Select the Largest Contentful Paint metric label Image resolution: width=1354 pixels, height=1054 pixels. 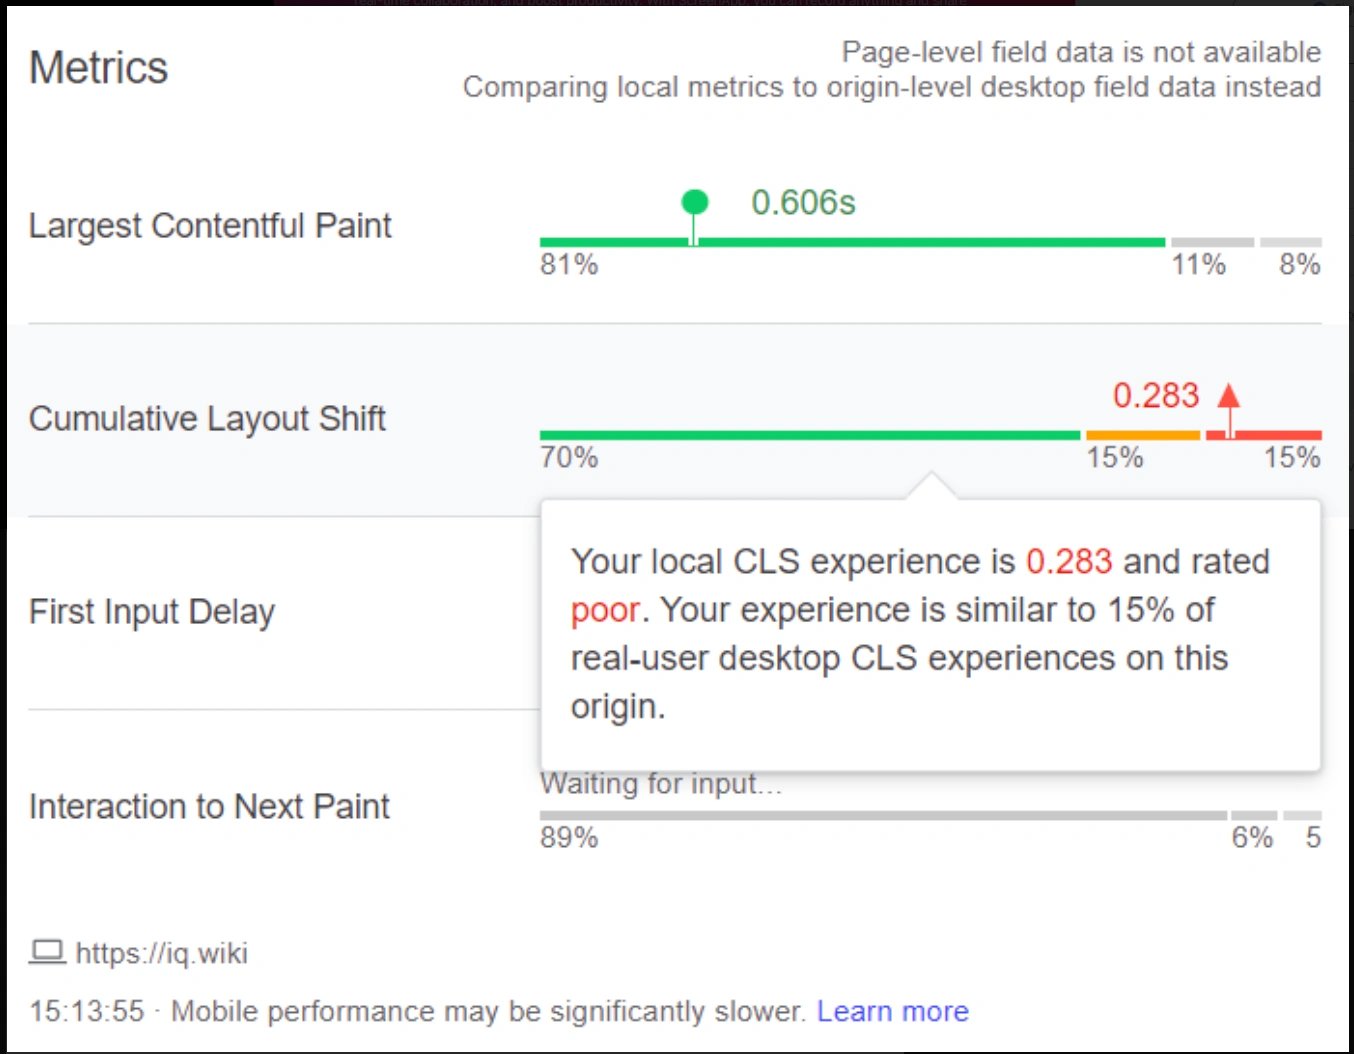click(210, 226)
